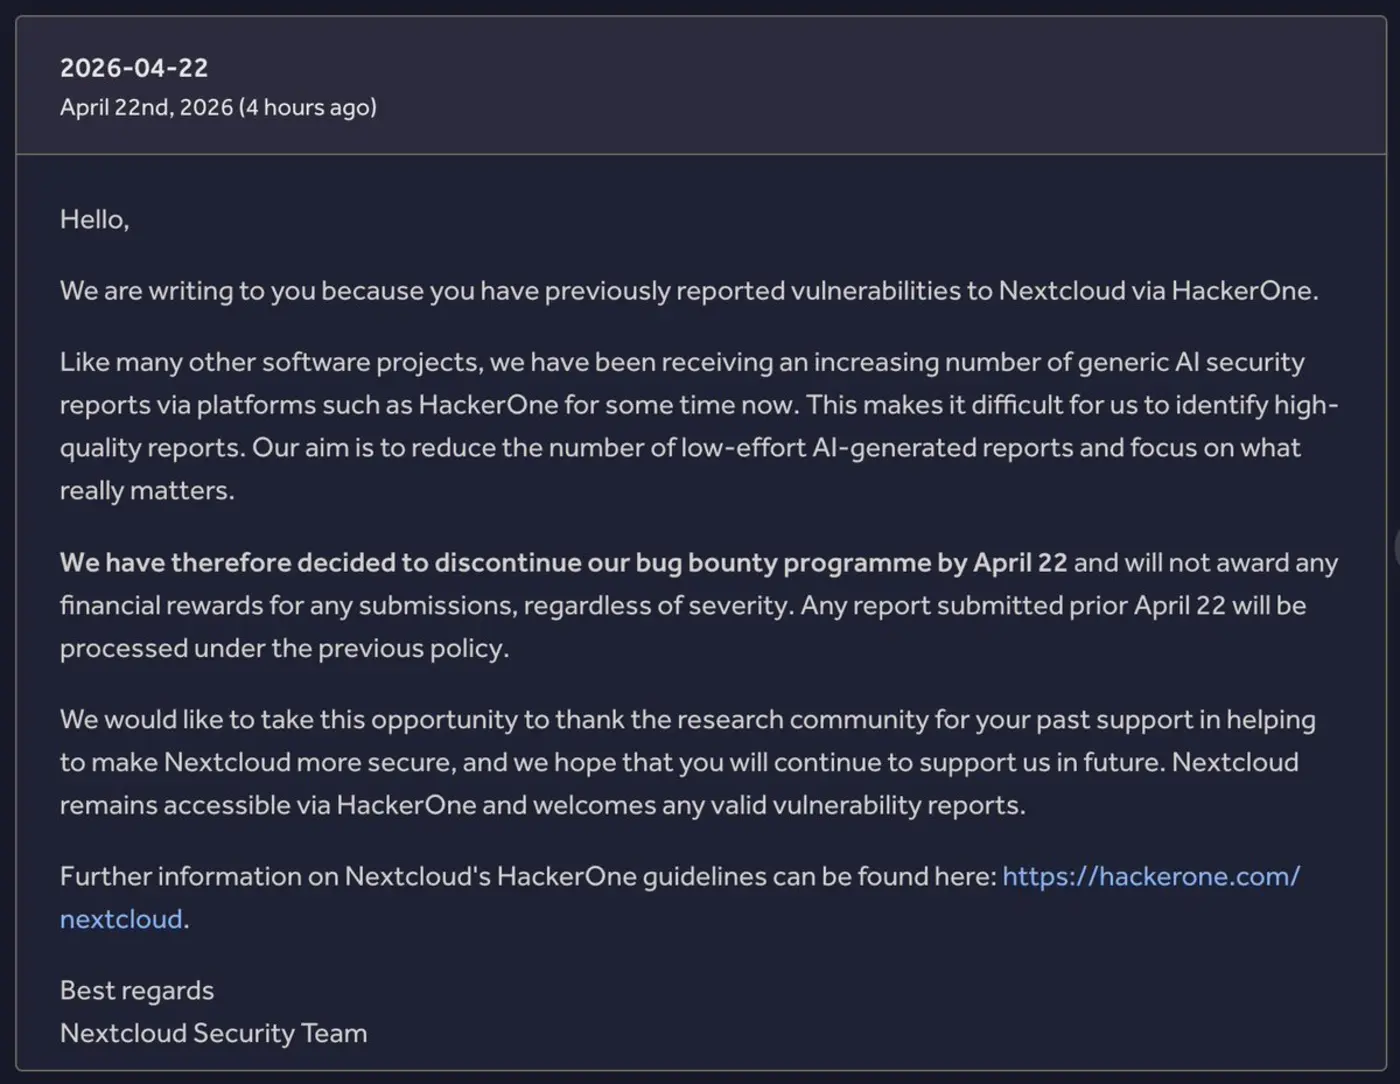Click the 'really matters.' text

pyautogui.click(x=147, y=491)
